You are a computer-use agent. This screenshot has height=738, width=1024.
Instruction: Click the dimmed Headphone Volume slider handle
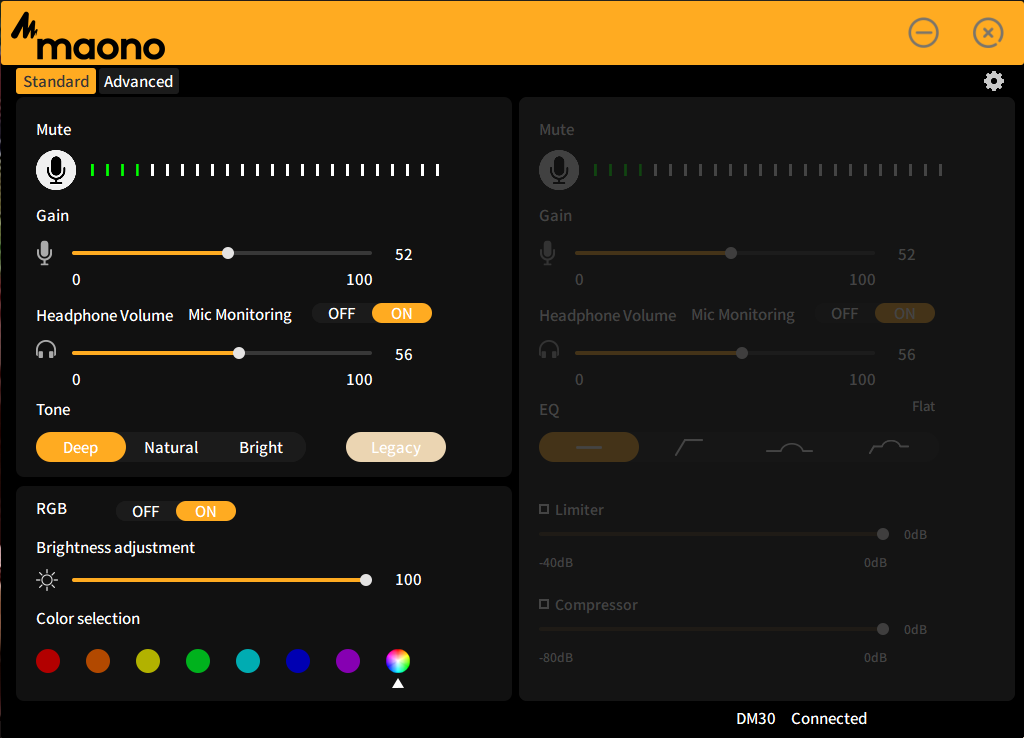click(x=742, y=353)
